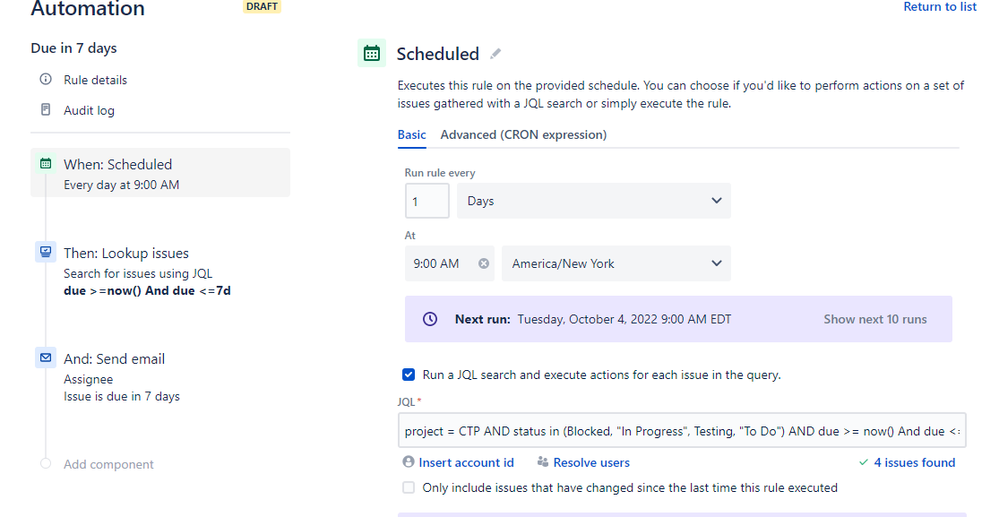Click the green checkmark by issues found
This screenshot has width=999, height=517.
pyautogui.click(x=863, y=462)
